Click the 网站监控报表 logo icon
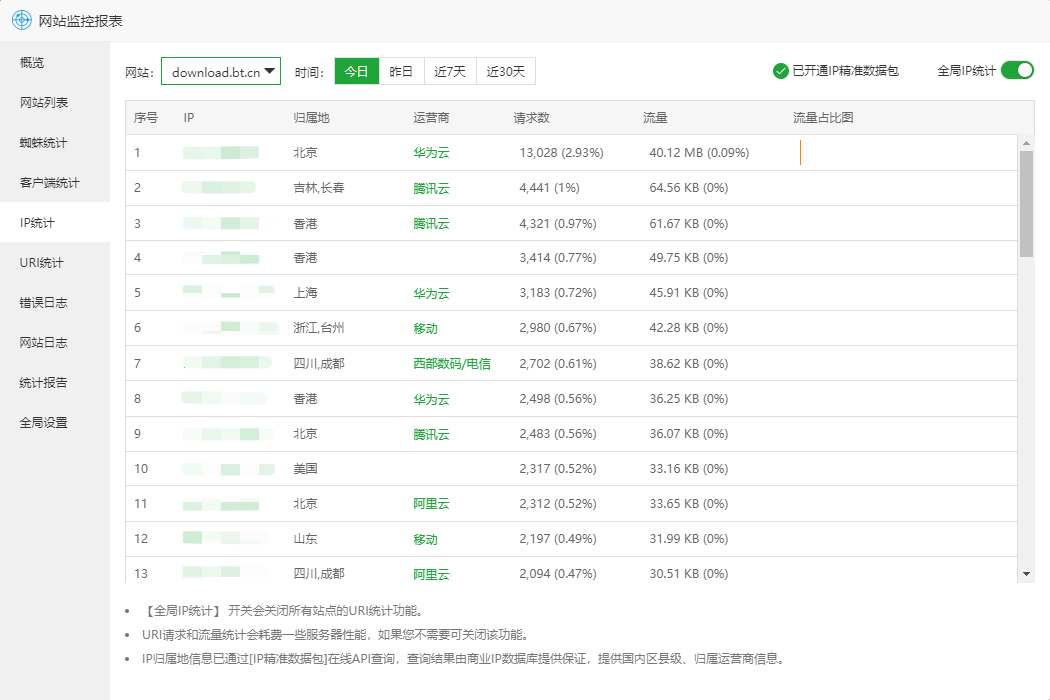This screenshot has height=700, width=1050. 22,20
